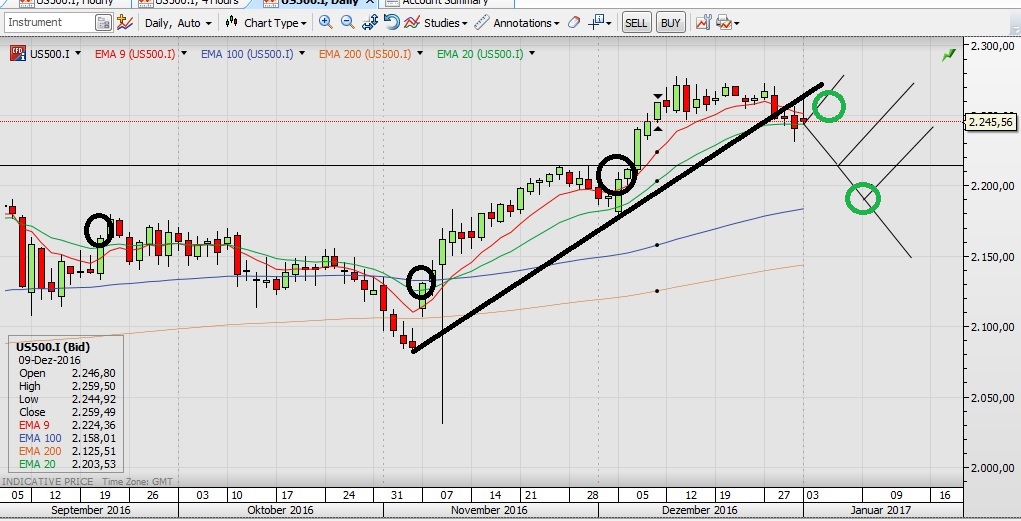Click the auto-scale arrows icon

pos(370,23)
